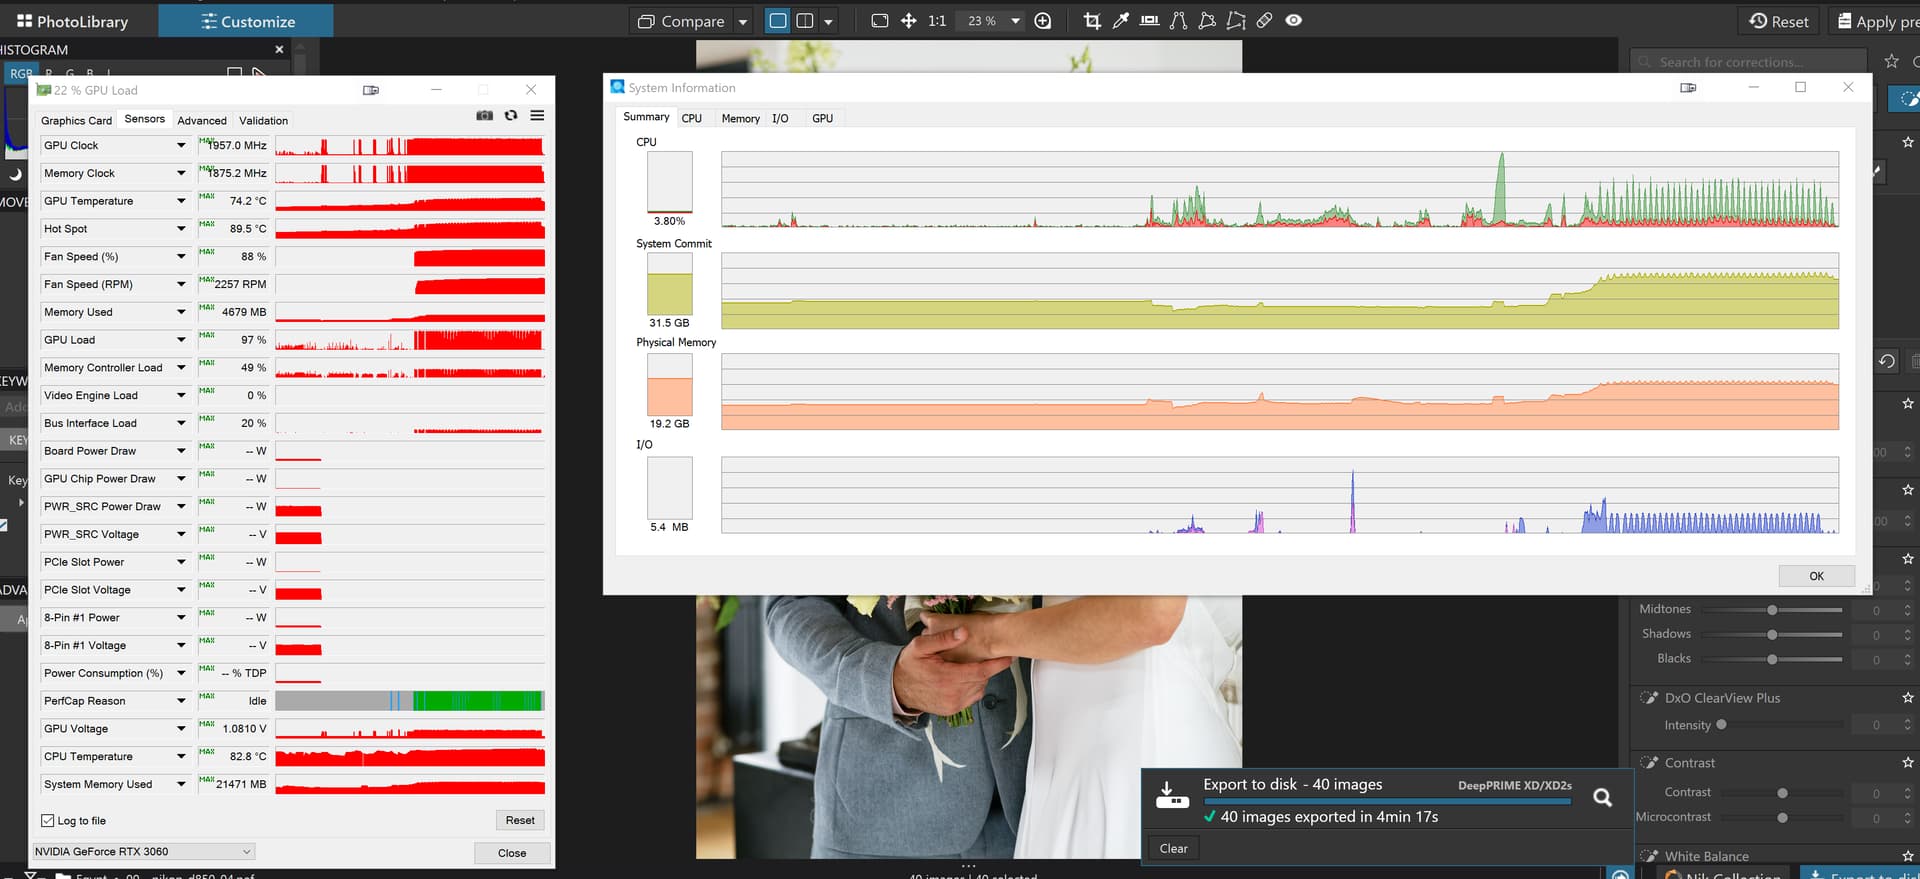Click the fit-to-screen zoom icon
Screen dimensions: 1920x879
879,21
